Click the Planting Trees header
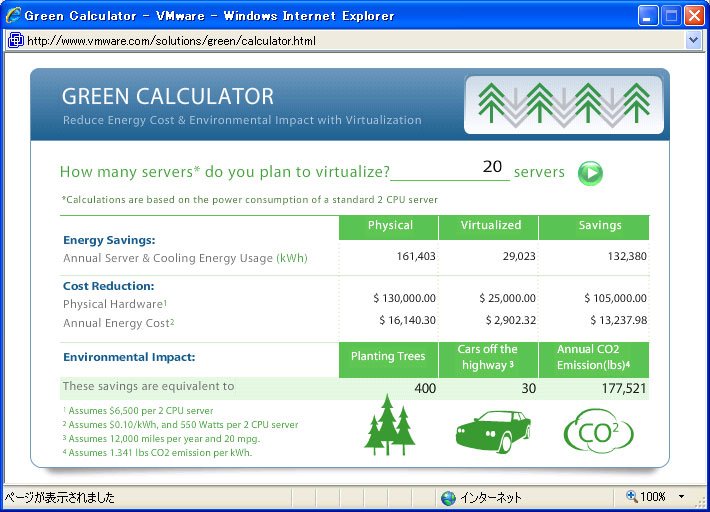 tap(389, 359)
